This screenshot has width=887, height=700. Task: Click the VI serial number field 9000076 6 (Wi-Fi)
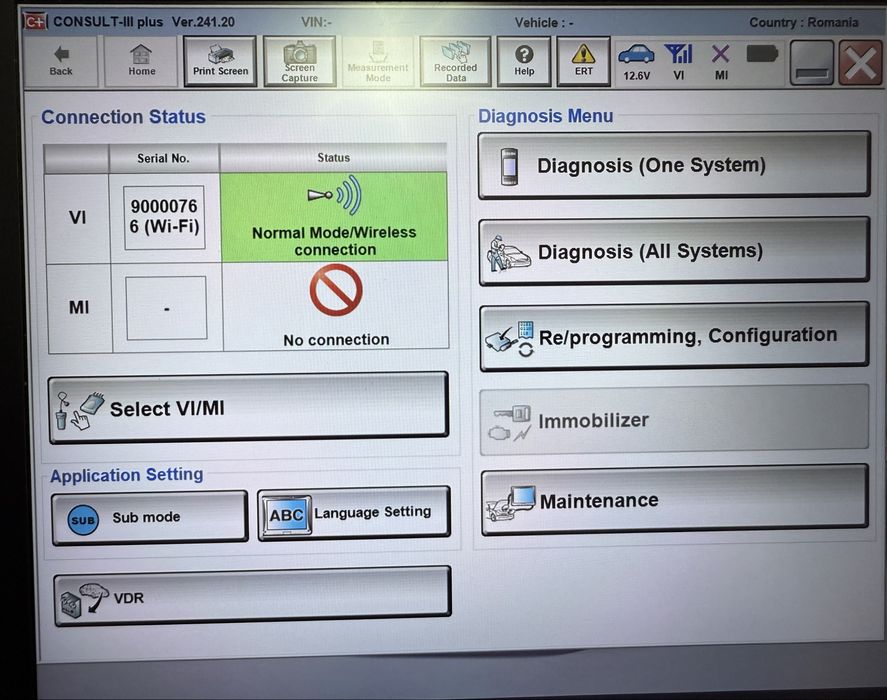click(164, 217)
